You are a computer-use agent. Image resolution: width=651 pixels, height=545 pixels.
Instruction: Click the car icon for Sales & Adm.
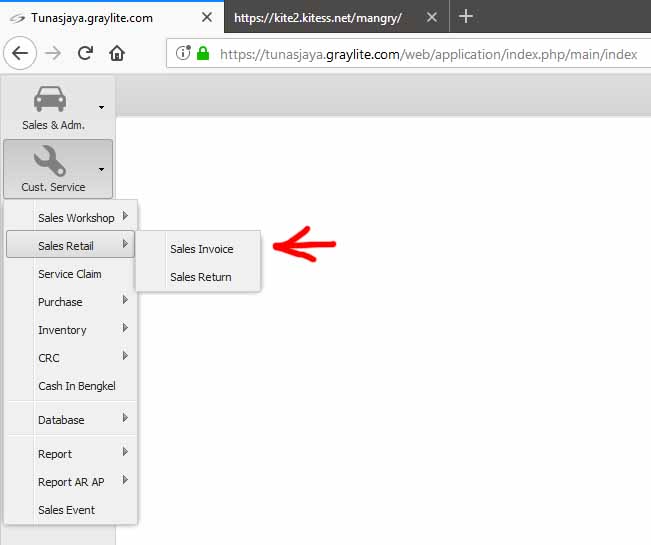pos(50,99)
